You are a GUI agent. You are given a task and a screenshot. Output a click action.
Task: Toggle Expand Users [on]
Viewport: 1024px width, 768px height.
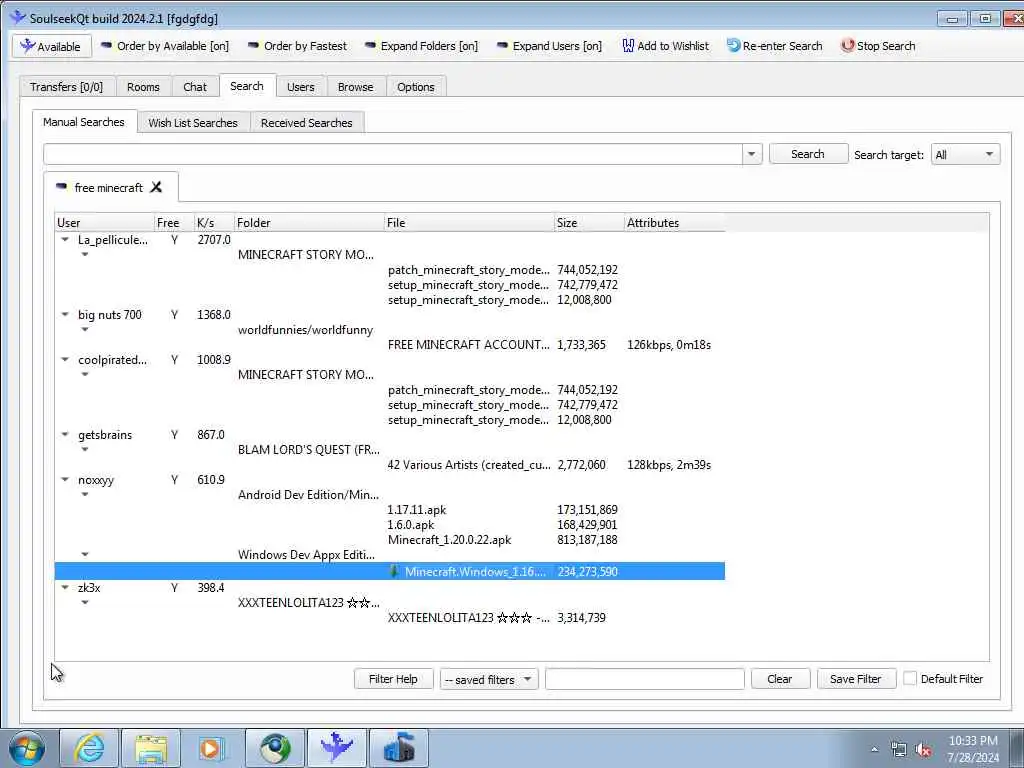549,46
